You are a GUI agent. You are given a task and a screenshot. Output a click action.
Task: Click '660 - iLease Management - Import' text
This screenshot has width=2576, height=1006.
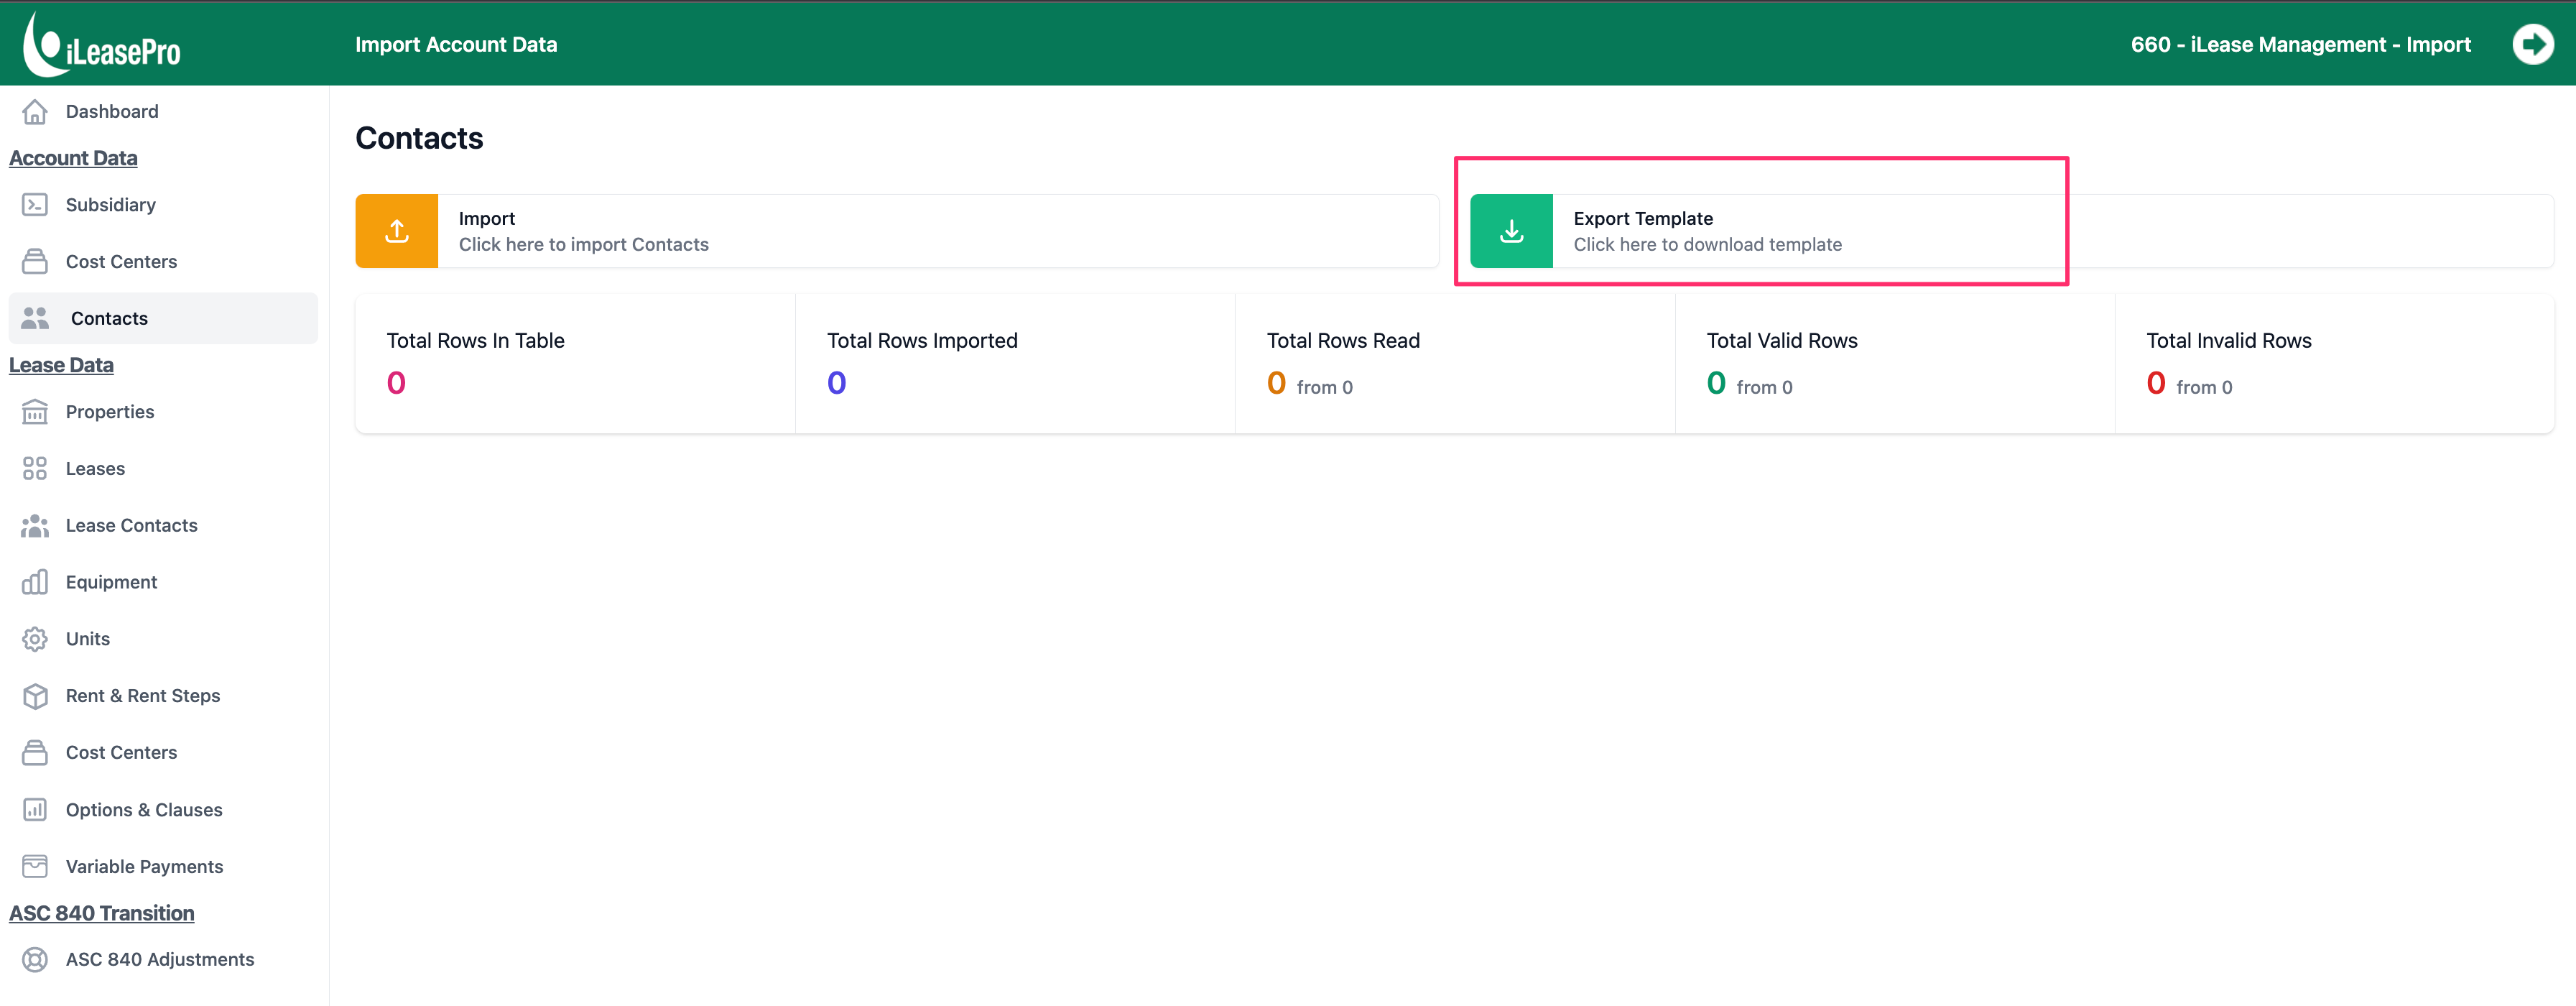tap(2300, 44)
